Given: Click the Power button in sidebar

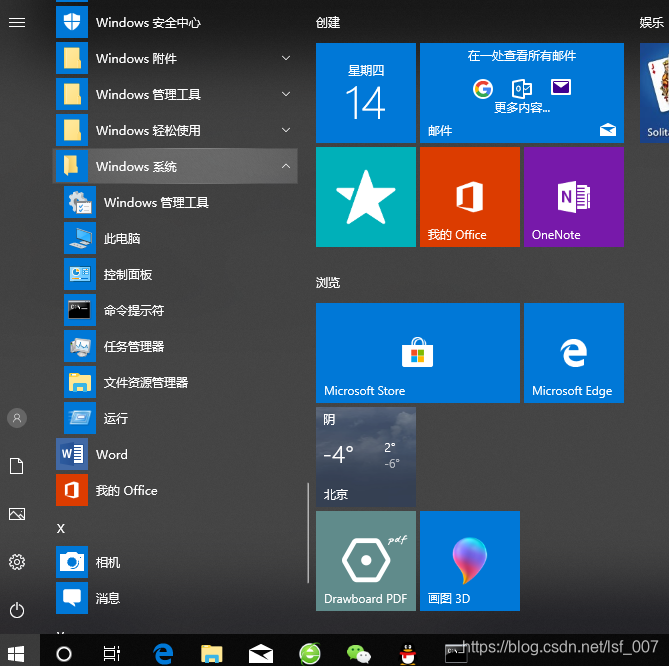Looking at the screenshot, I should [17, 610].
